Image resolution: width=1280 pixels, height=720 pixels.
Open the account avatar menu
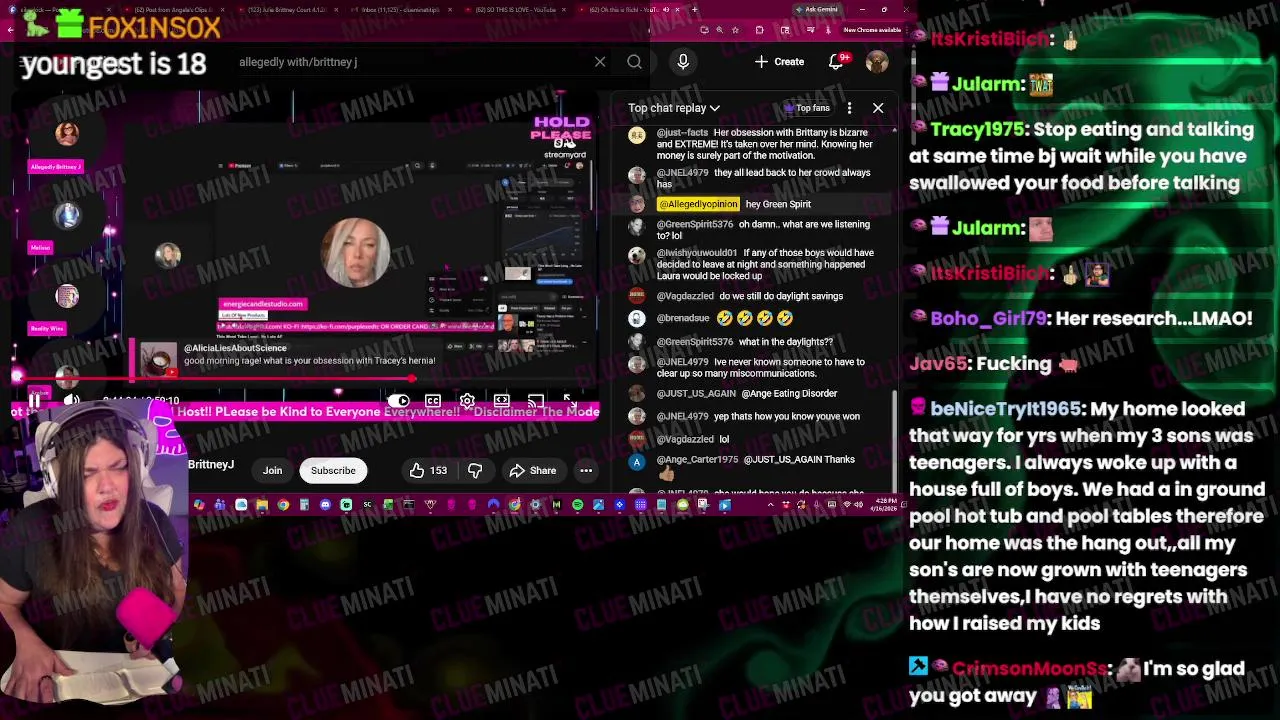pos(877,62)
